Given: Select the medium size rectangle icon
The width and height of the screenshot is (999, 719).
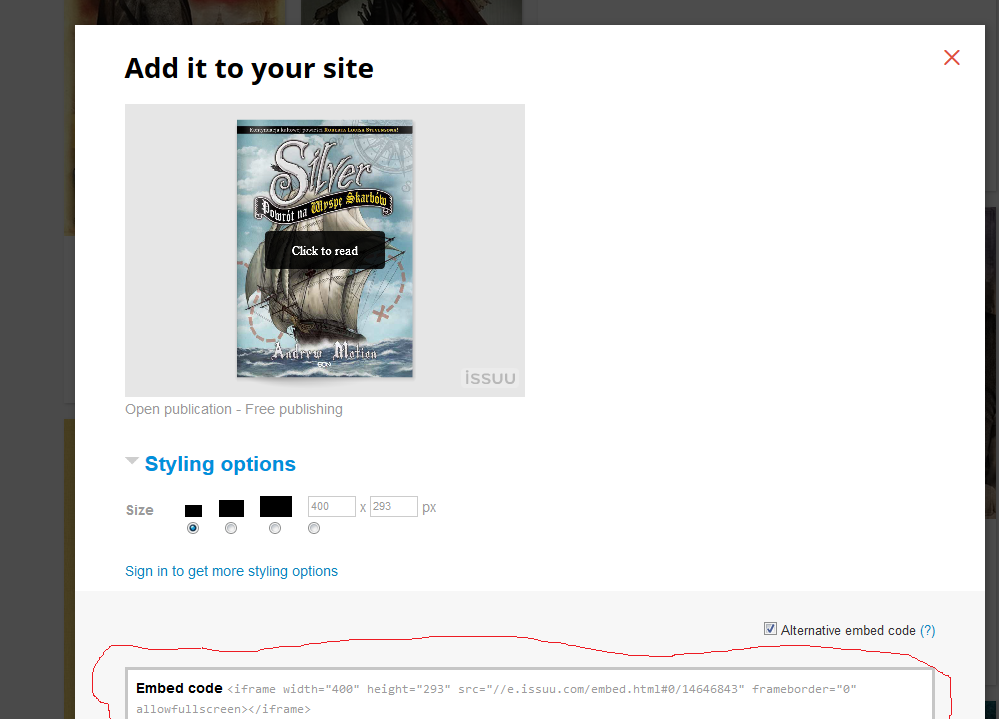Looking at the screenshot, I should point(231,508).
